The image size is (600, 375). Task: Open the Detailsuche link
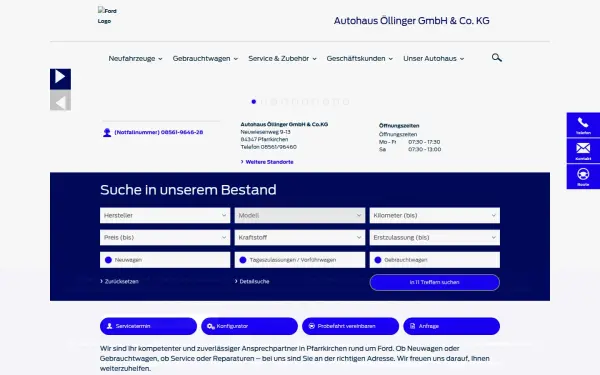(x=252, y=281)
